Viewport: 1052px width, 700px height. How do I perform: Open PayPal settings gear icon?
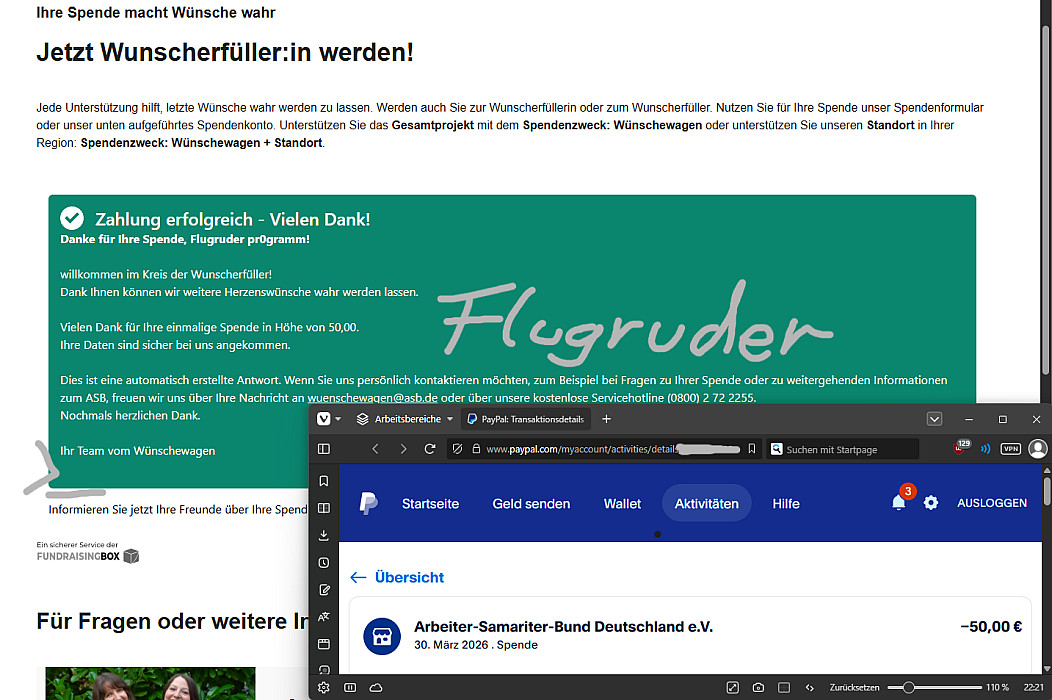pos(931,503)
